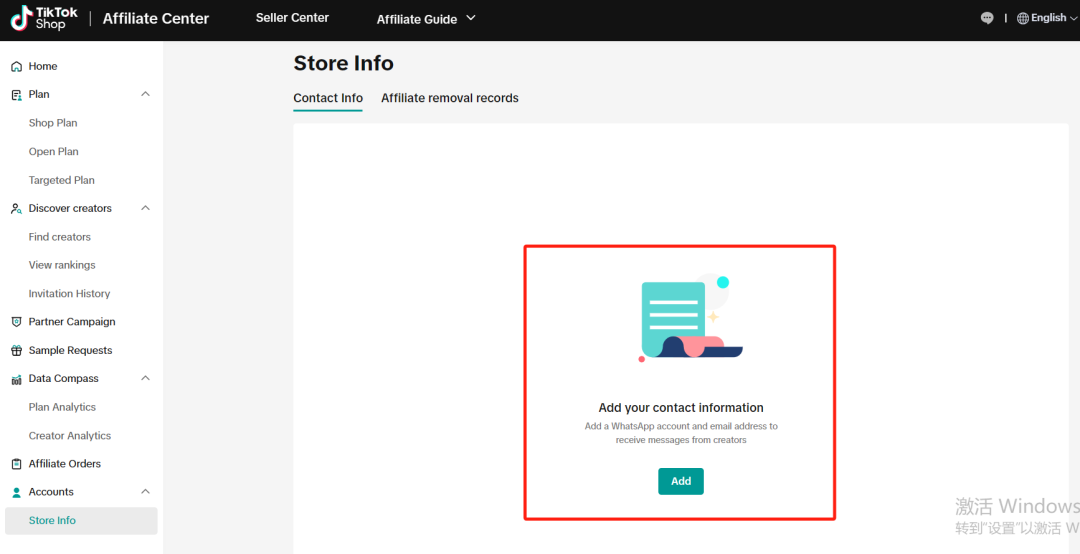Collapse the Accounts section chevron
The image size is (1080, 554).
[145, 492]
